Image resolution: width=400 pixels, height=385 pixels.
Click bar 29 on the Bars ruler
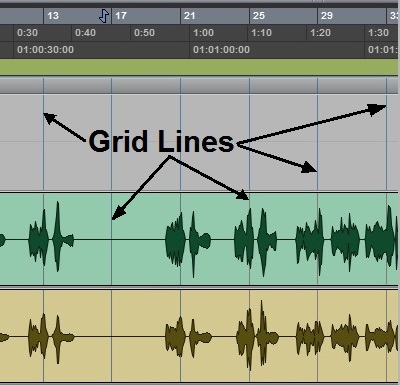327,16
